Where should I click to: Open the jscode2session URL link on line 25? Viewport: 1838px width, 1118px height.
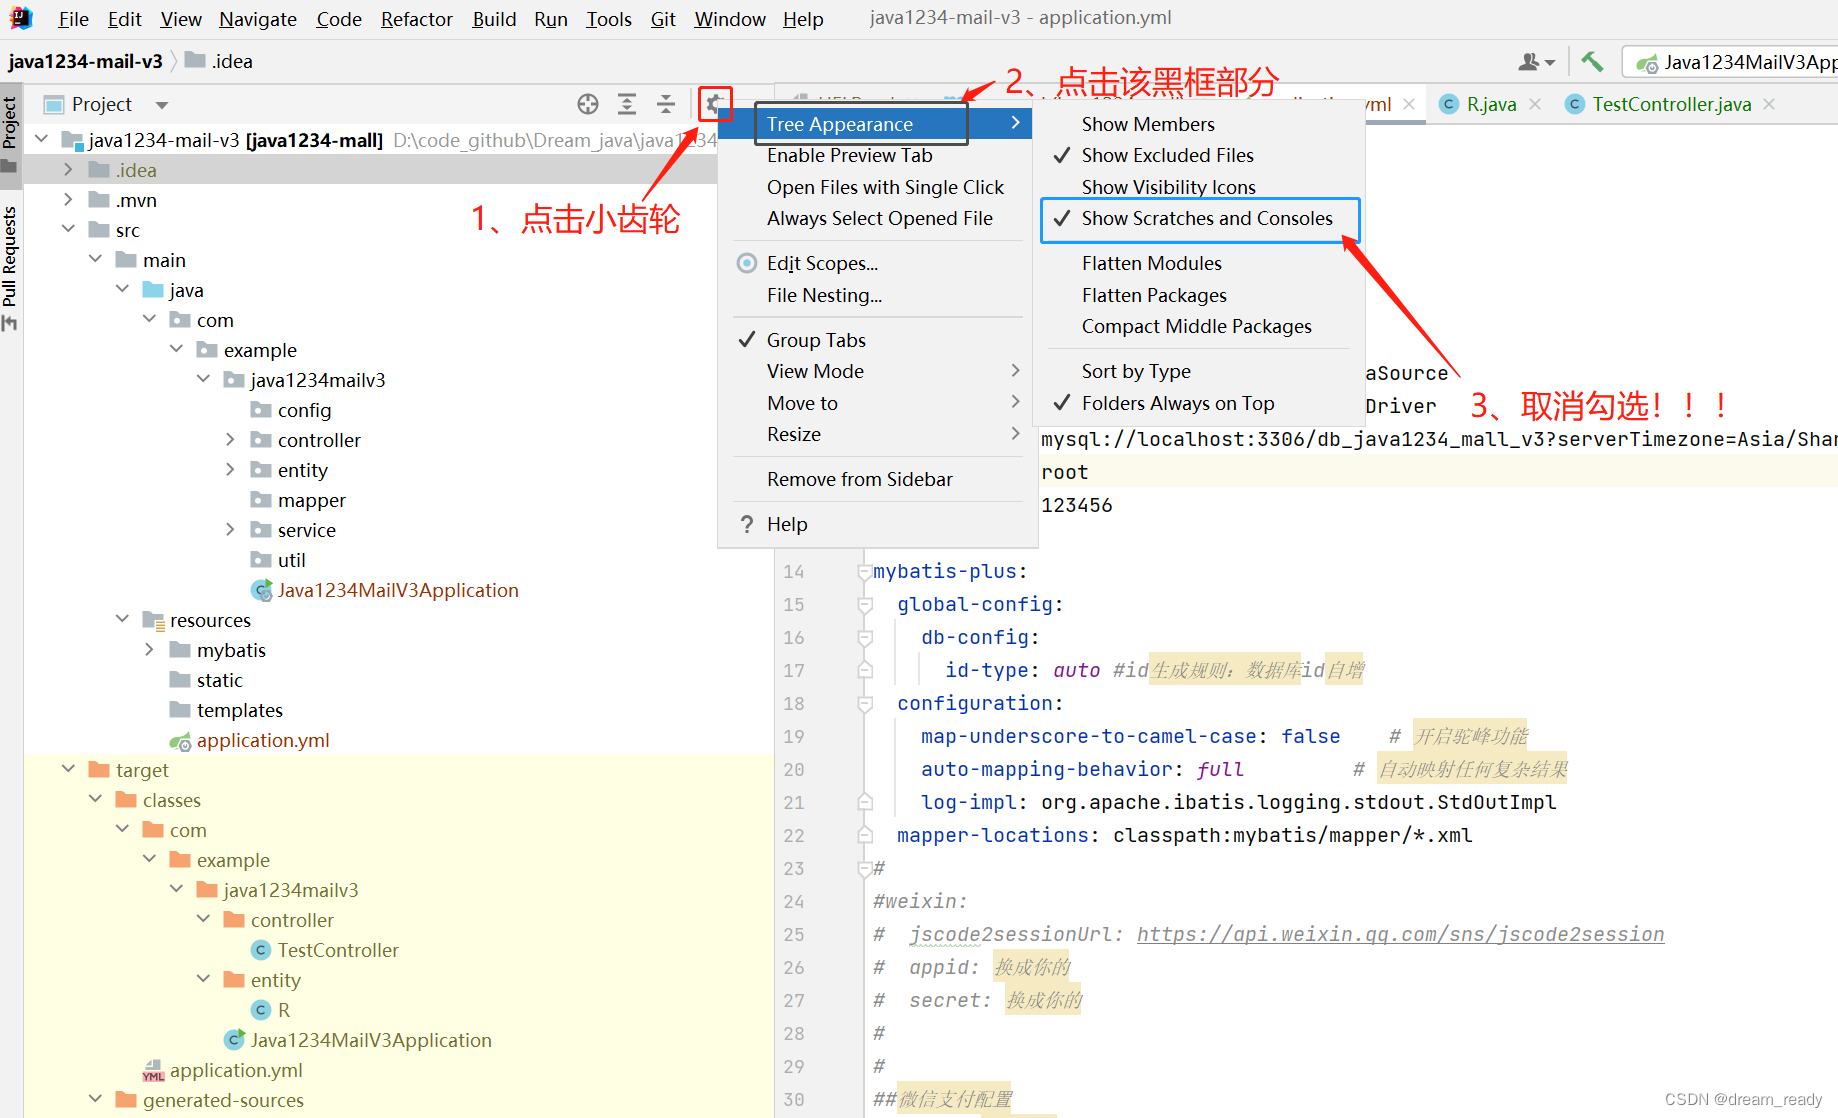pyautogui.click(x=1400, y=934)
